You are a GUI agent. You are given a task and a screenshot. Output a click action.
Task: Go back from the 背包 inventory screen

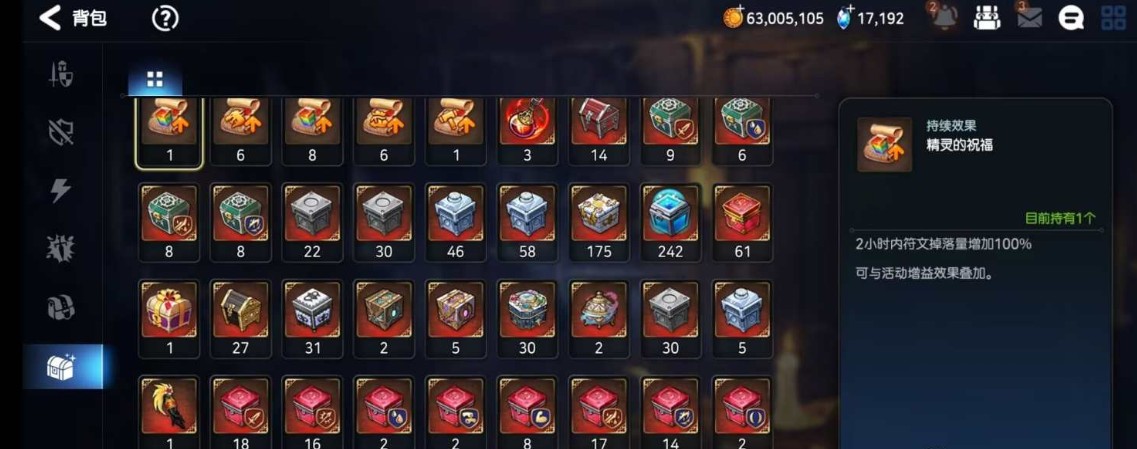click(50, 18)
